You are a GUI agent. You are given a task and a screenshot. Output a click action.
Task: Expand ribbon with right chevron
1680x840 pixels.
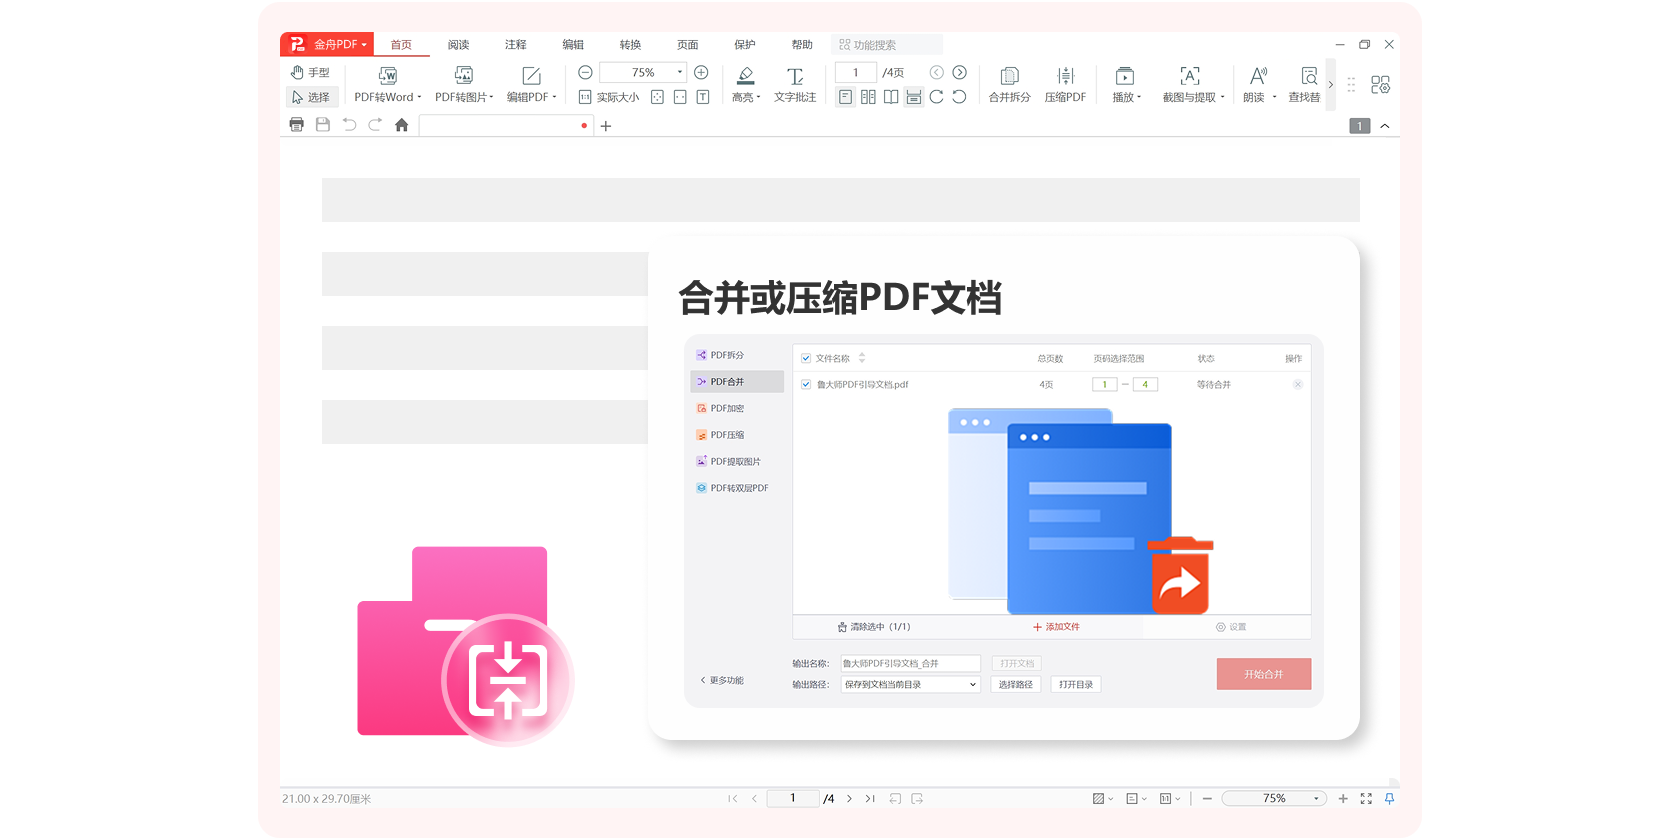(x=1330, y=85)
